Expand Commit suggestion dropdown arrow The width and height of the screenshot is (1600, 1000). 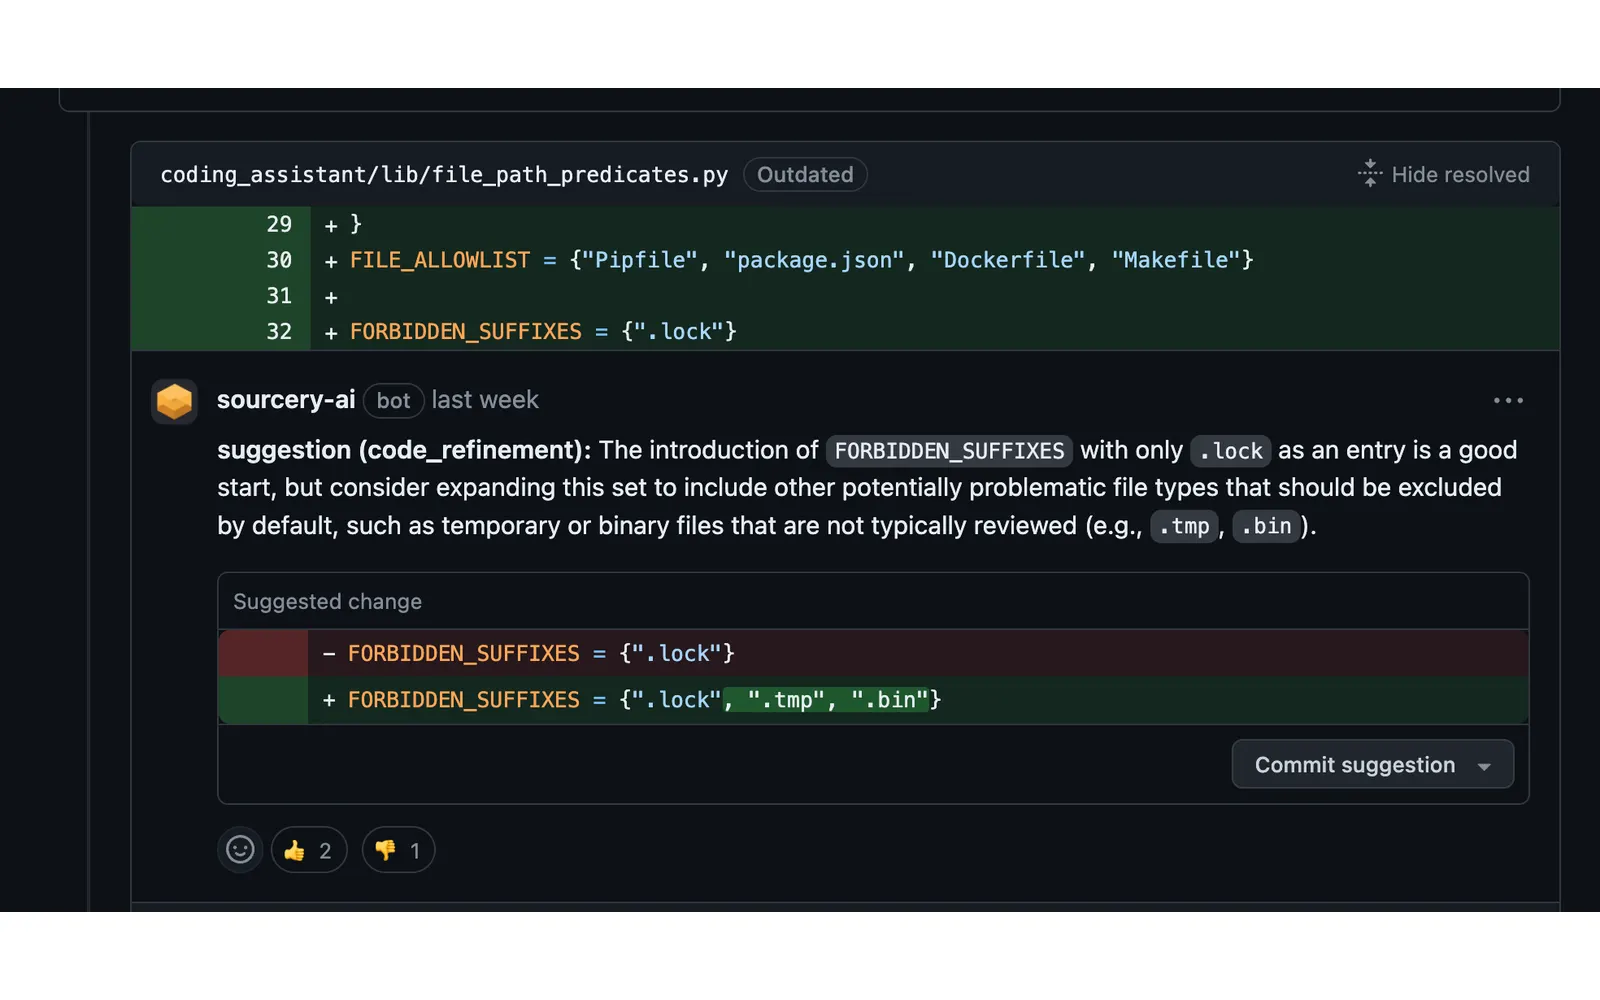pos(1485,766)
